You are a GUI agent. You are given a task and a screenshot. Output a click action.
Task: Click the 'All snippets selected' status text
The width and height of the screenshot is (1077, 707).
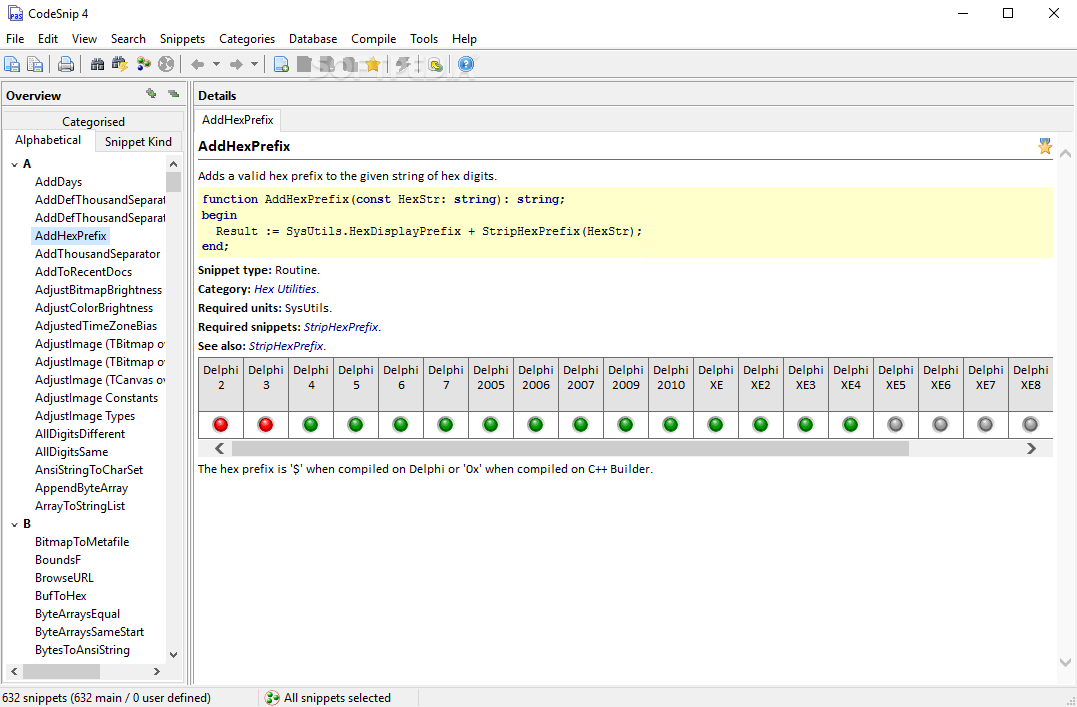point(337,698)
